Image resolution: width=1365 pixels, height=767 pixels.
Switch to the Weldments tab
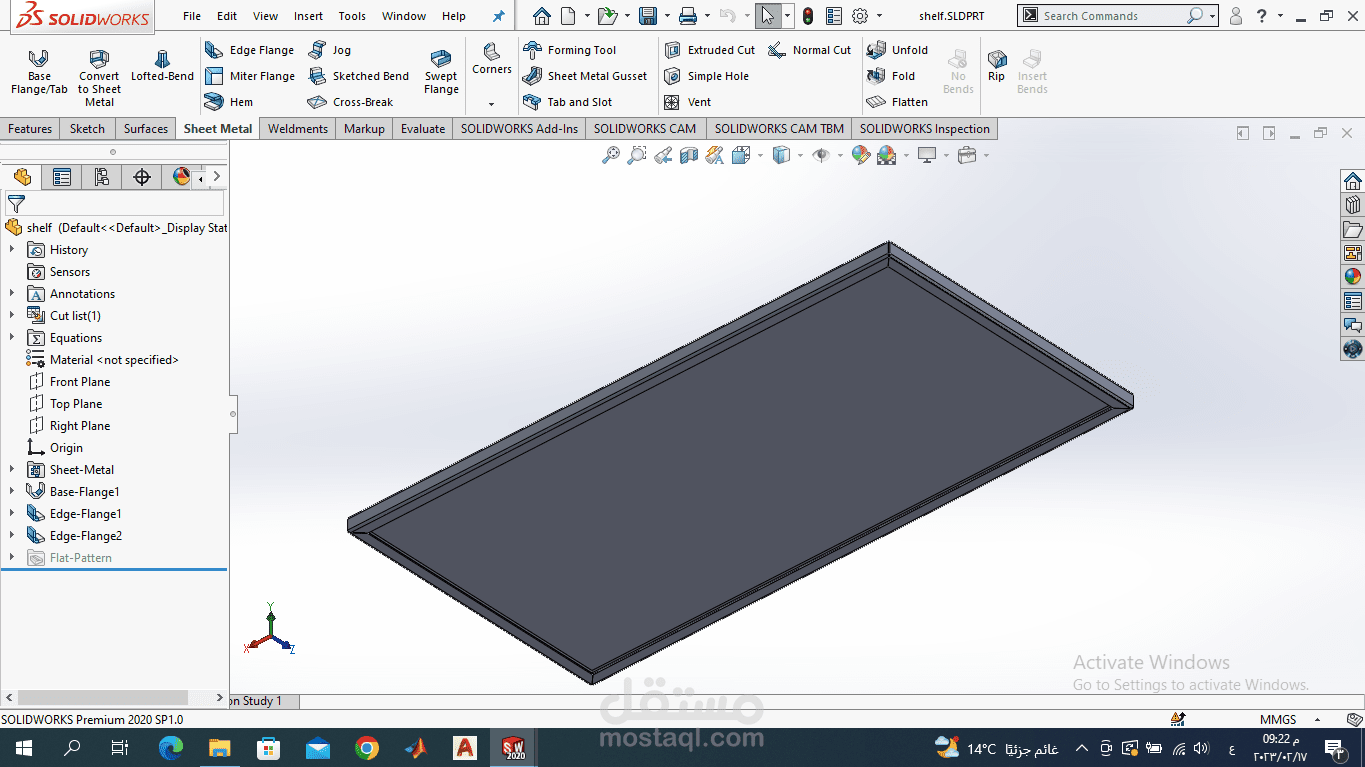[298, 129]
